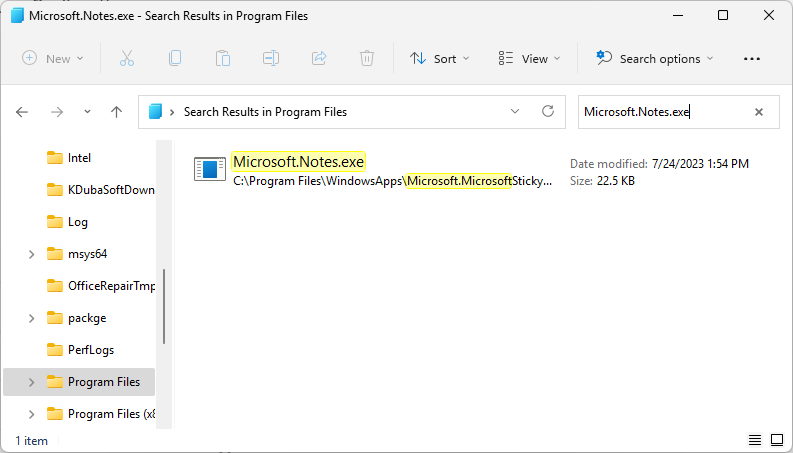Expand the address bar history dropdown
The image size is (793, 453).
[x=515, y=111]
